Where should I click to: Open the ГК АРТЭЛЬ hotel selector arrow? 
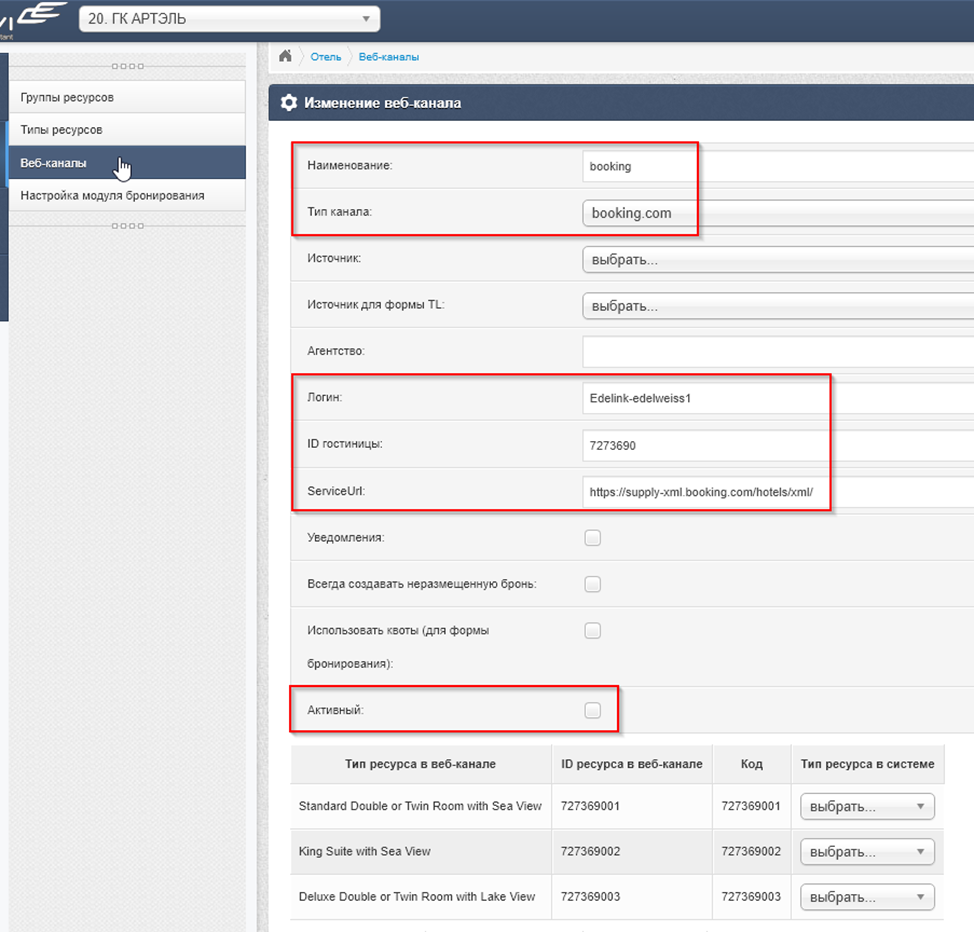coord(366,19)
